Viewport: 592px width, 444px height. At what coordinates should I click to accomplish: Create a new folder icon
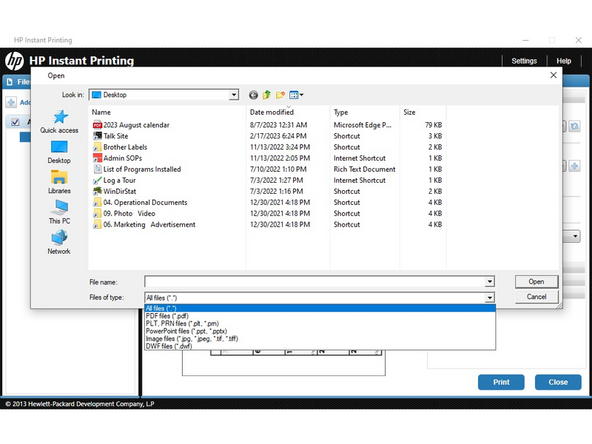pyautogui.click(x=280, y=95)
